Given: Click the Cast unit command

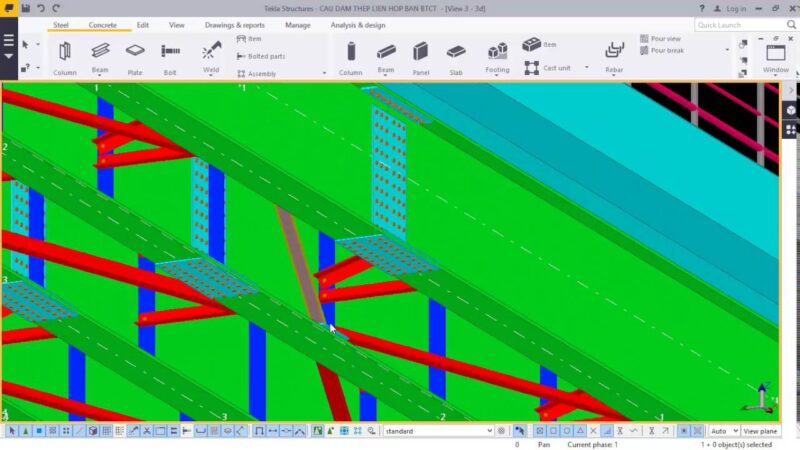Looking at the screenshot, I should pos(547,68).
